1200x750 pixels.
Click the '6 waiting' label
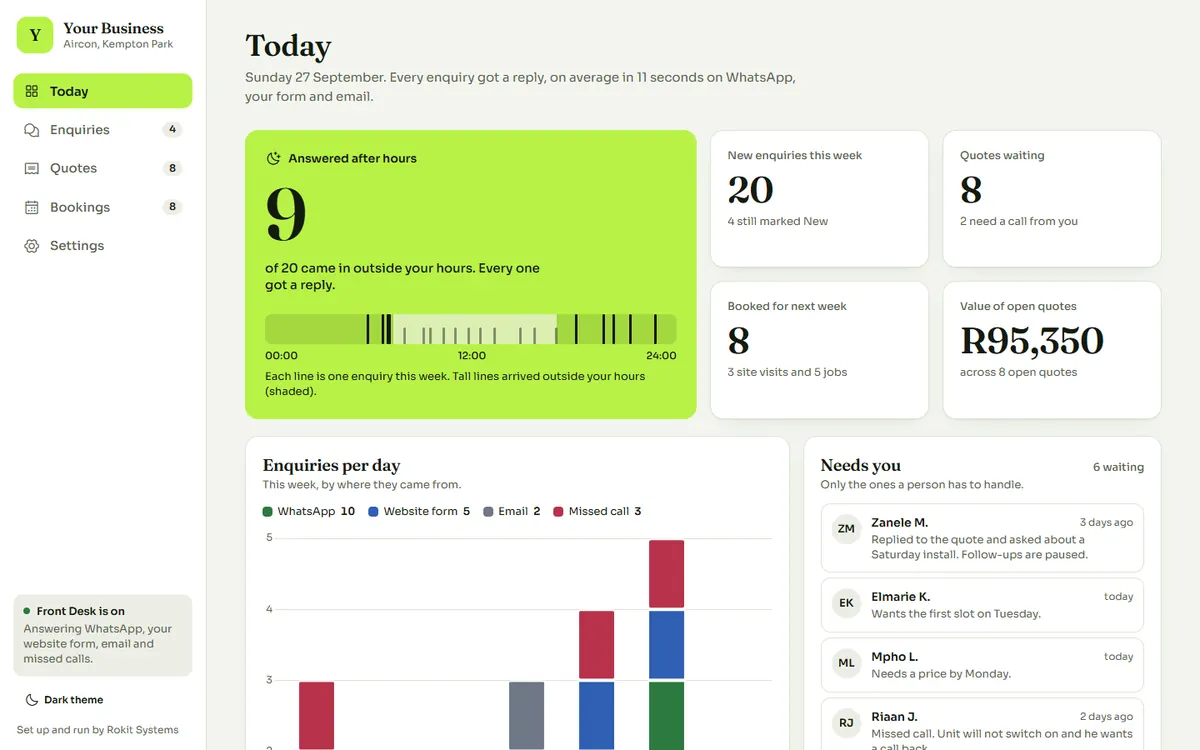tap(1118, 467)
